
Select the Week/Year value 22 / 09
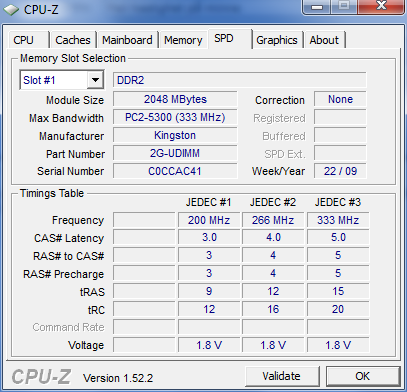click(340, 171)
